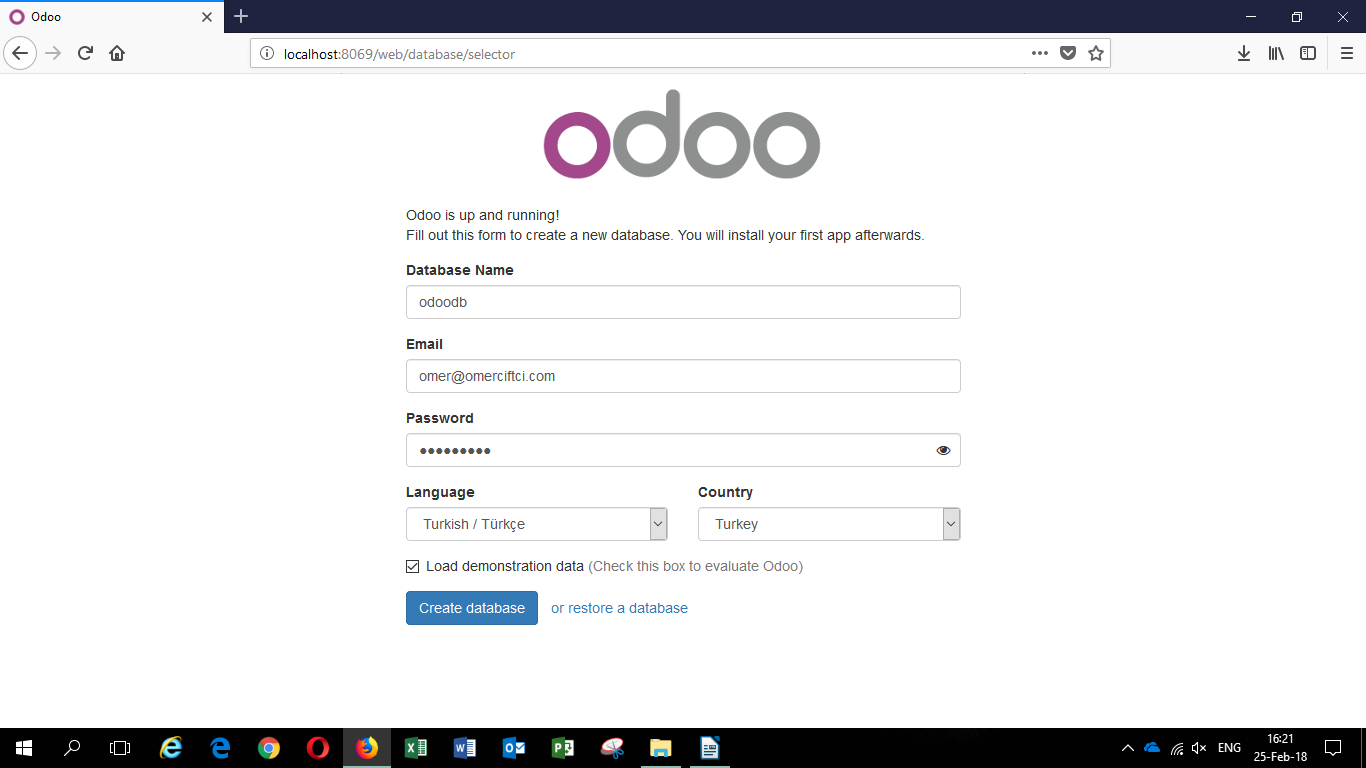Bookmark this page with the star icon
The width and height of the screenshot is (1366, 768).
[1096, 54]
